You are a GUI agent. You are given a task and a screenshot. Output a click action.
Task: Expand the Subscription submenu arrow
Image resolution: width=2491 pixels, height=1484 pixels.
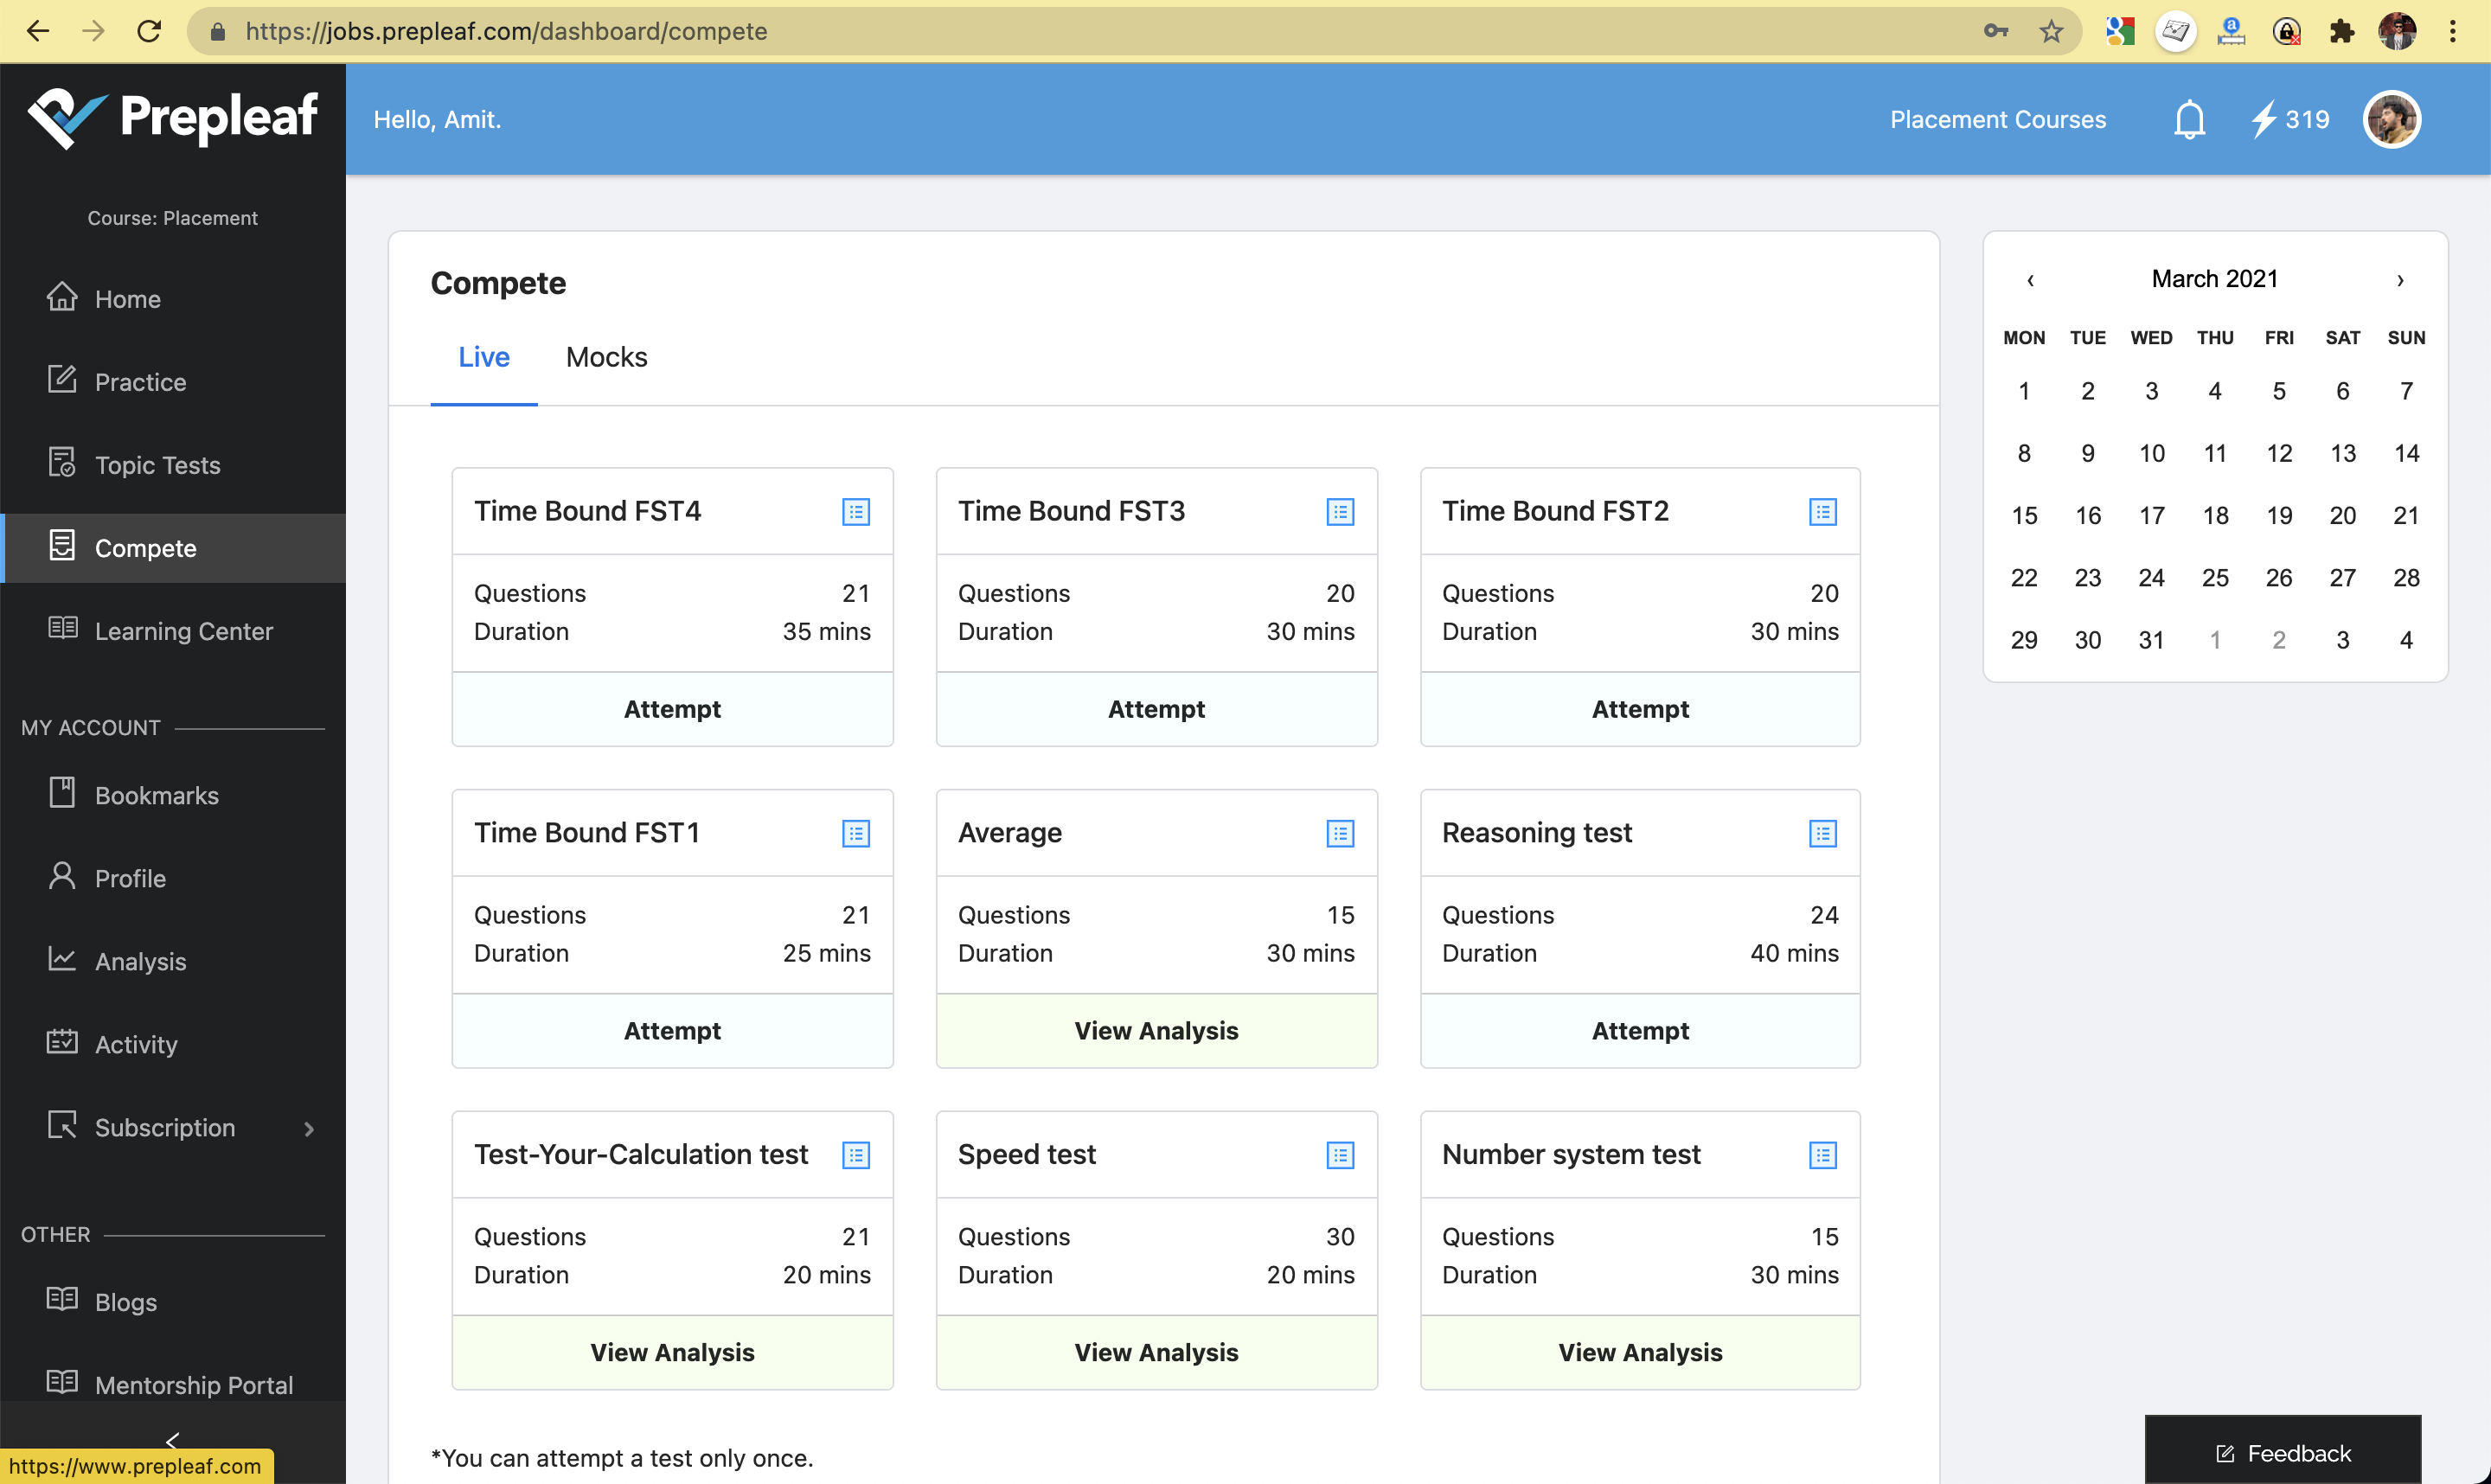309,1129
